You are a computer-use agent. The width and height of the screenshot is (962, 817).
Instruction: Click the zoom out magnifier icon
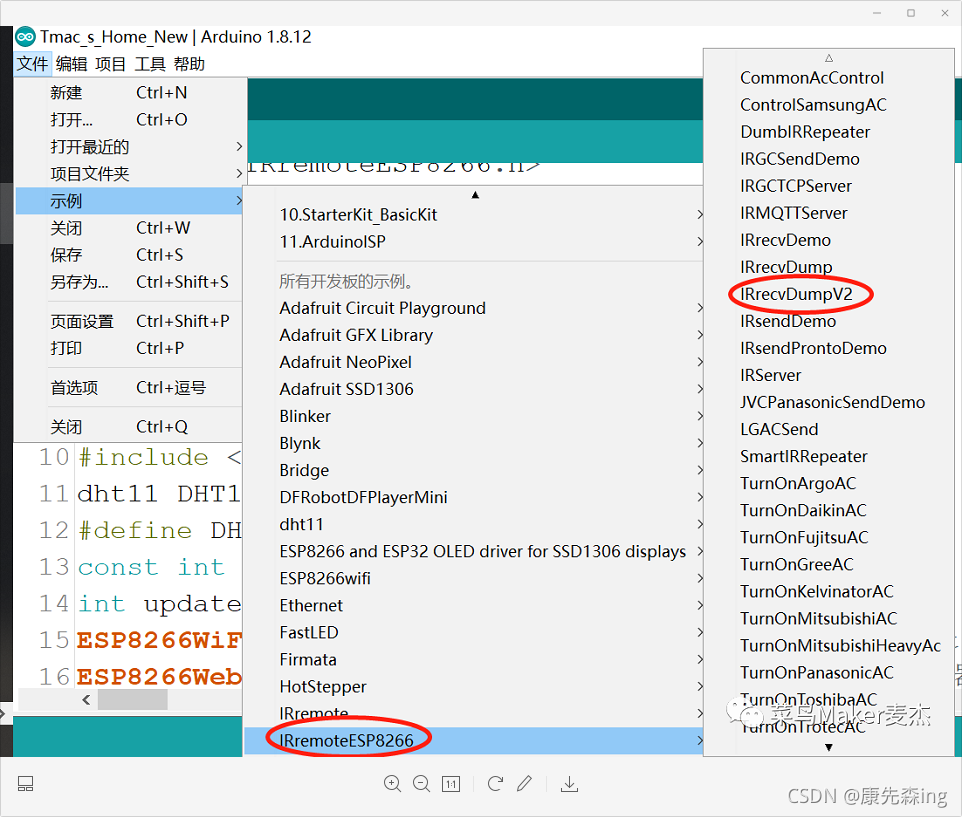click(421, 784)
